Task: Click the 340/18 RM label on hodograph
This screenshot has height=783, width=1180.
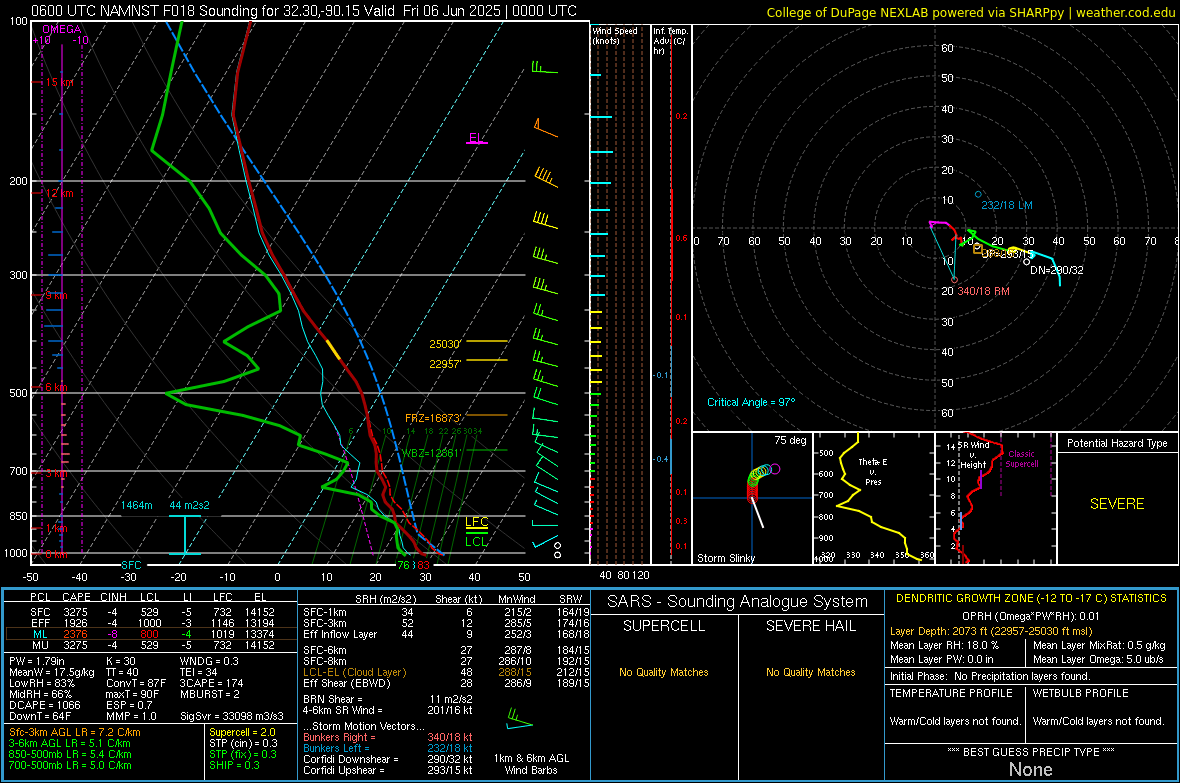Action: tap(984, 291)
